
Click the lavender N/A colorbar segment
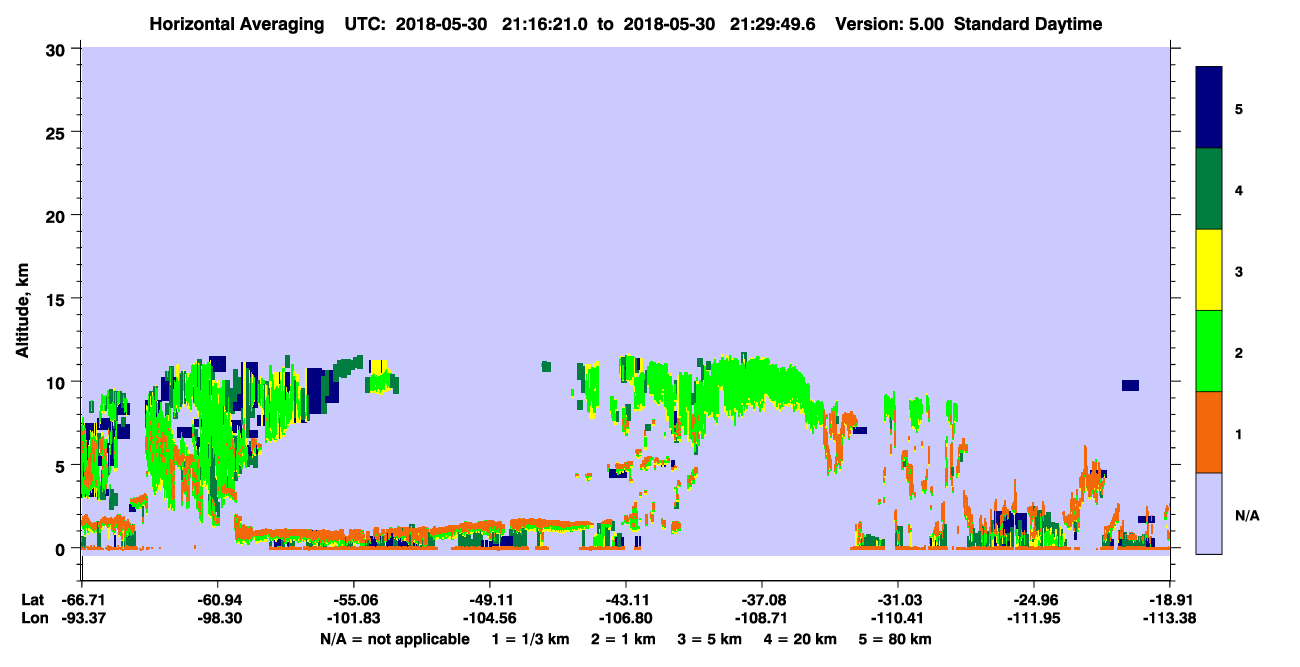click(x=1209, y=513)
